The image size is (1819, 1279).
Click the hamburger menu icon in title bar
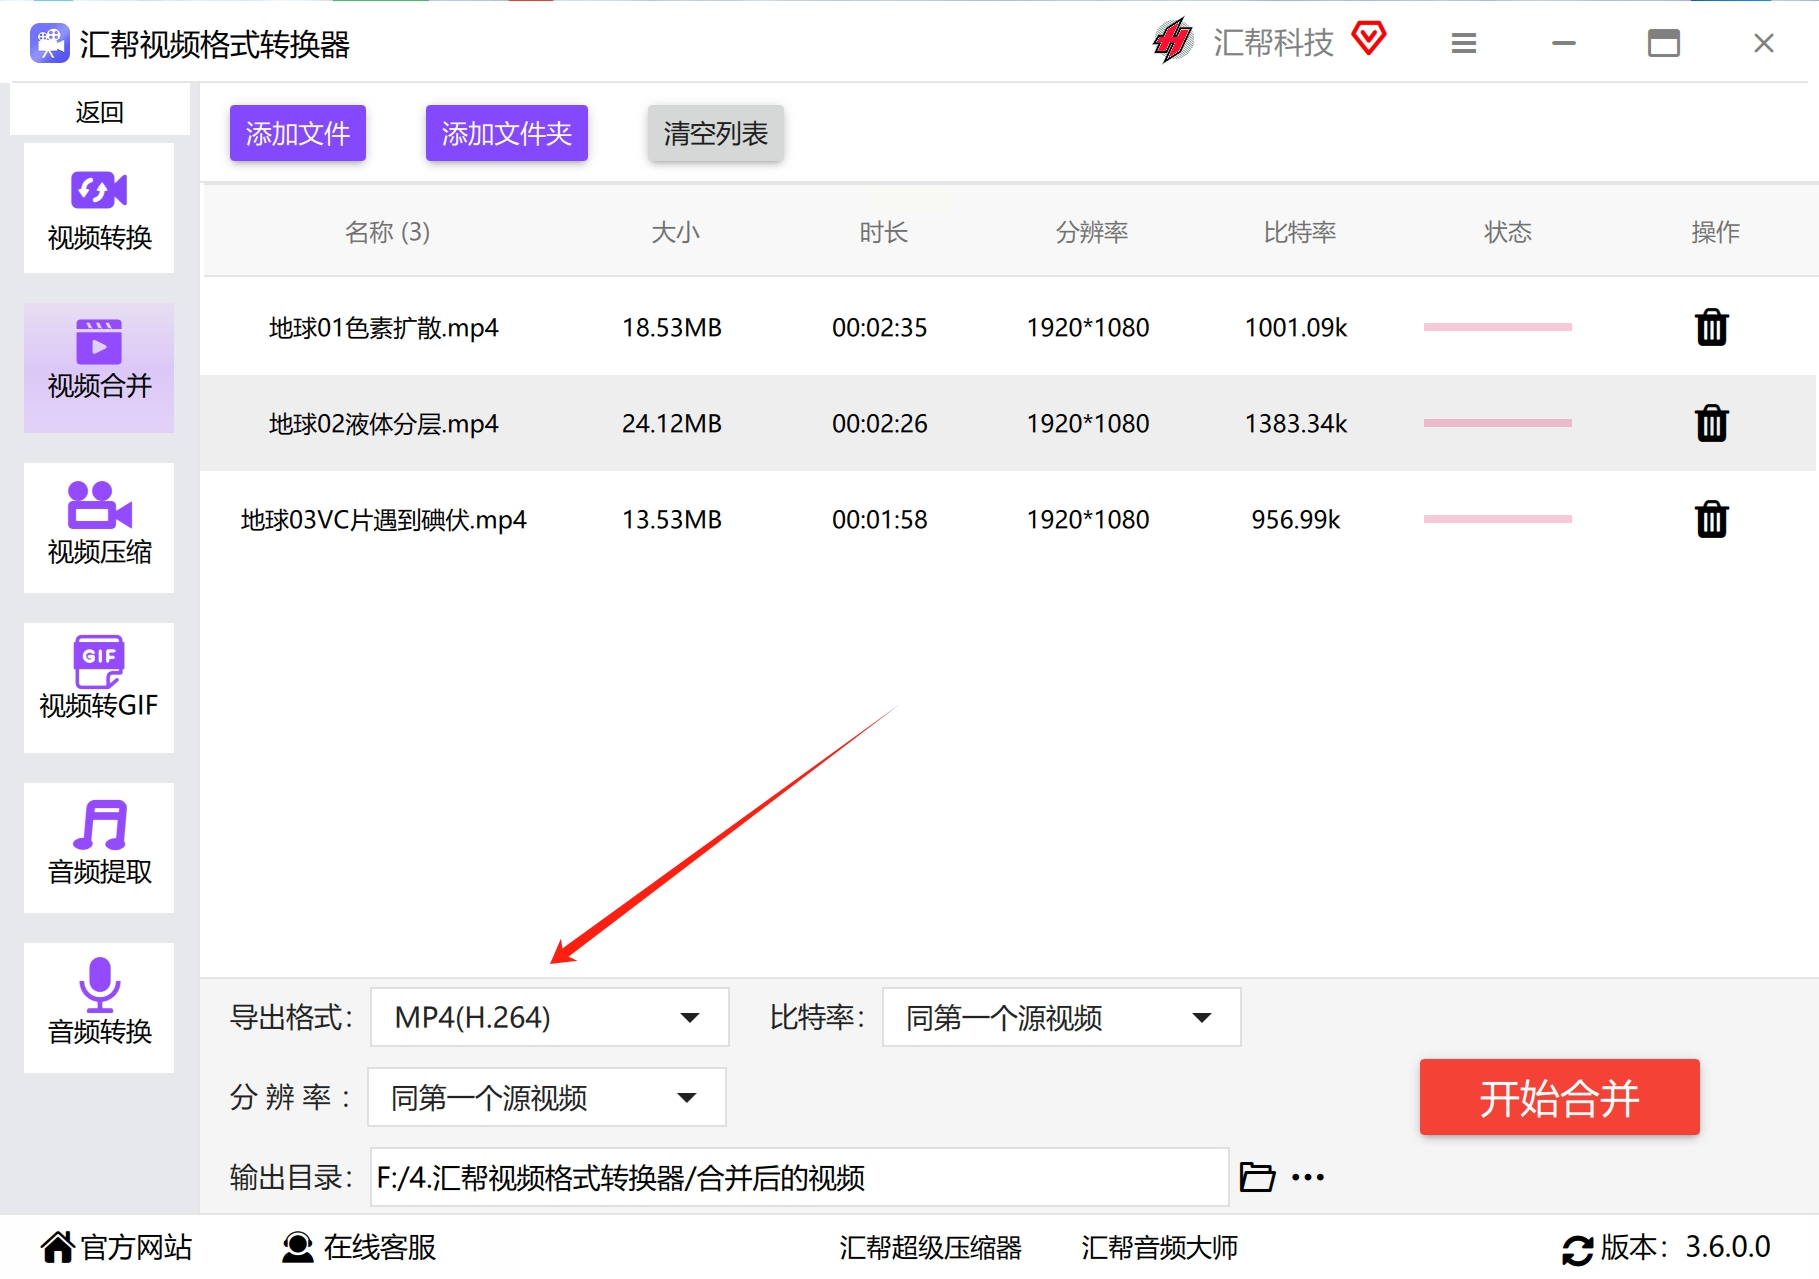(x=1463, y=44)
